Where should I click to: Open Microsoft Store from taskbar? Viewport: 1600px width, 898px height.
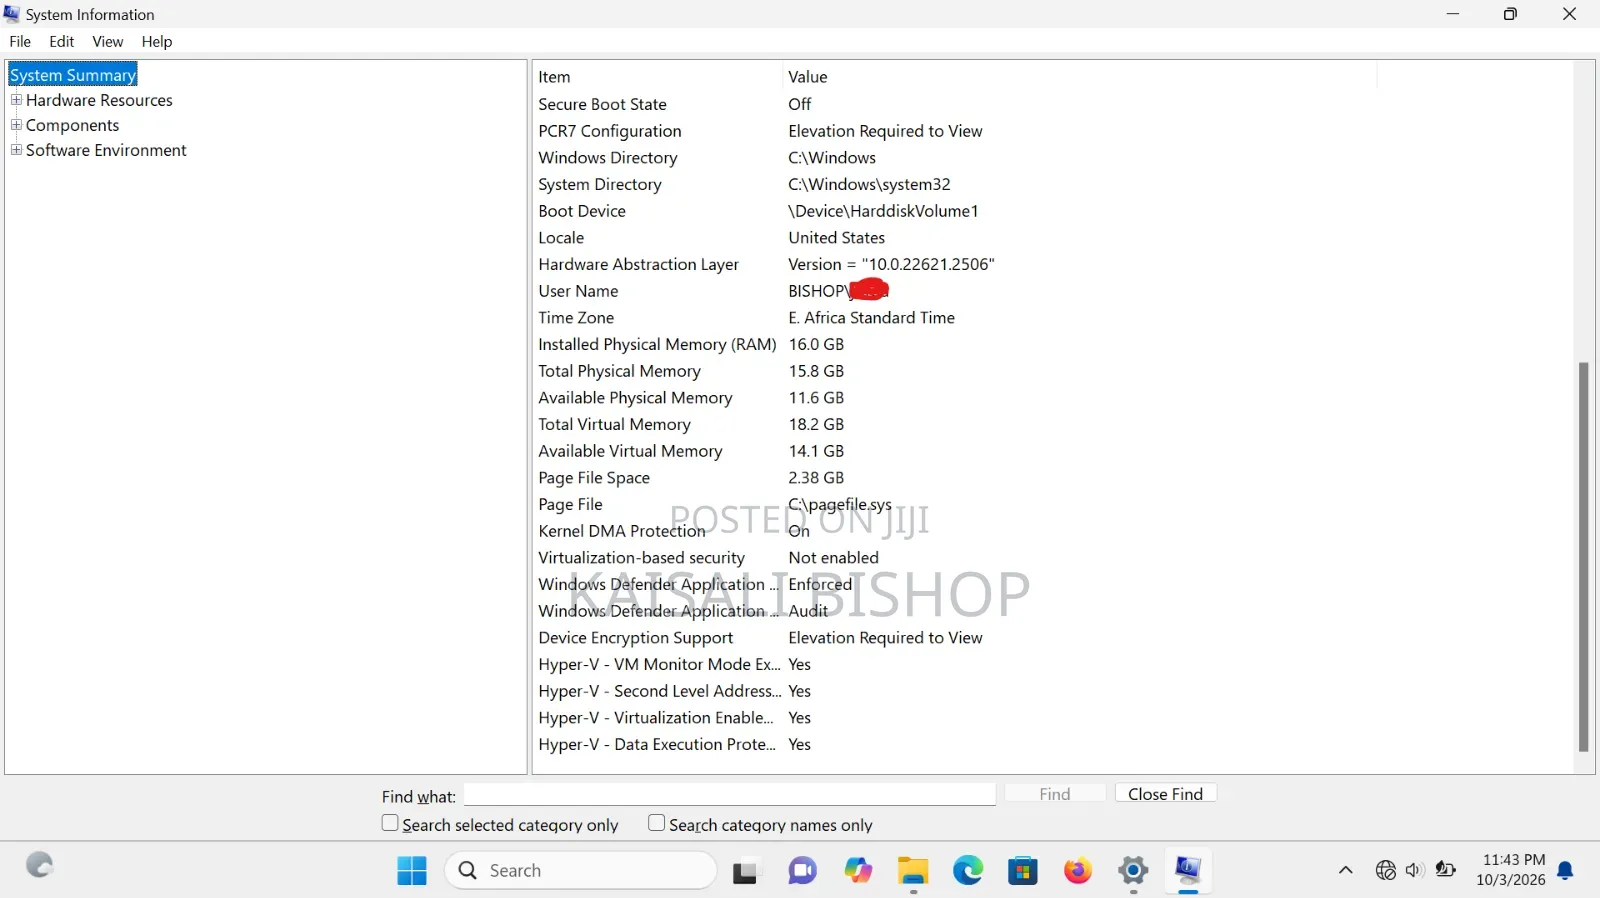coord(1022,871)
